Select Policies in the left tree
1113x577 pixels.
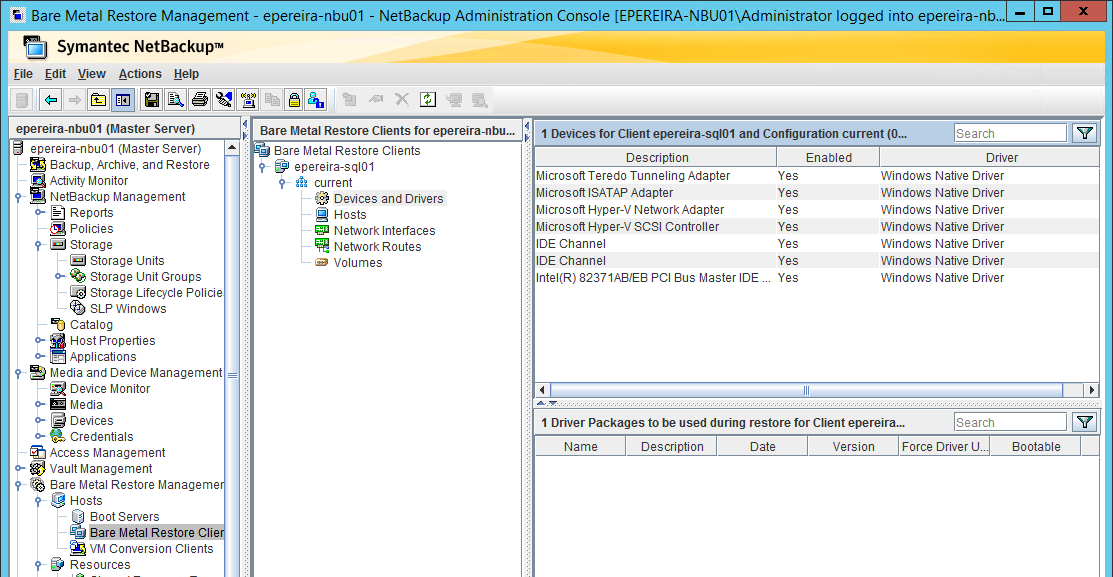click(92, 229)
